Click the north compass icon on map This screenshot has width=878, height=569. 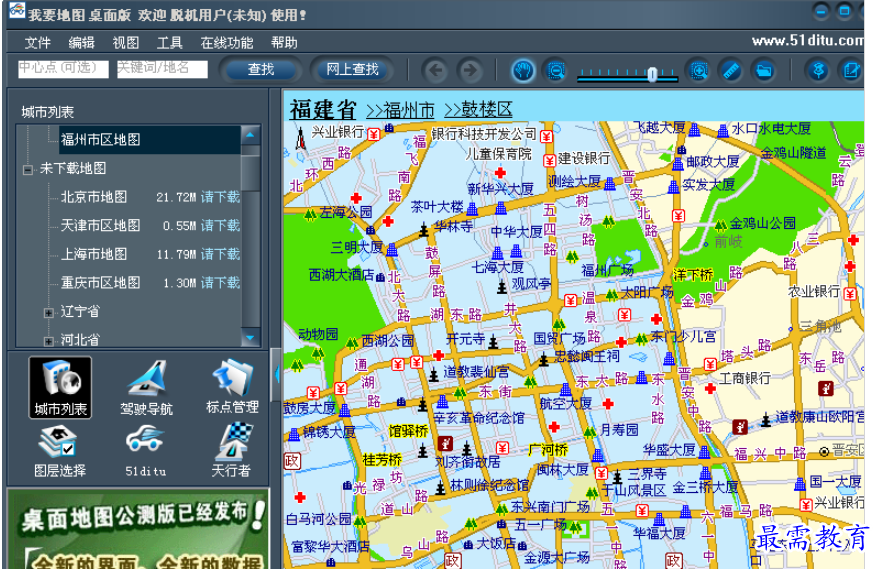click(301, 138)
